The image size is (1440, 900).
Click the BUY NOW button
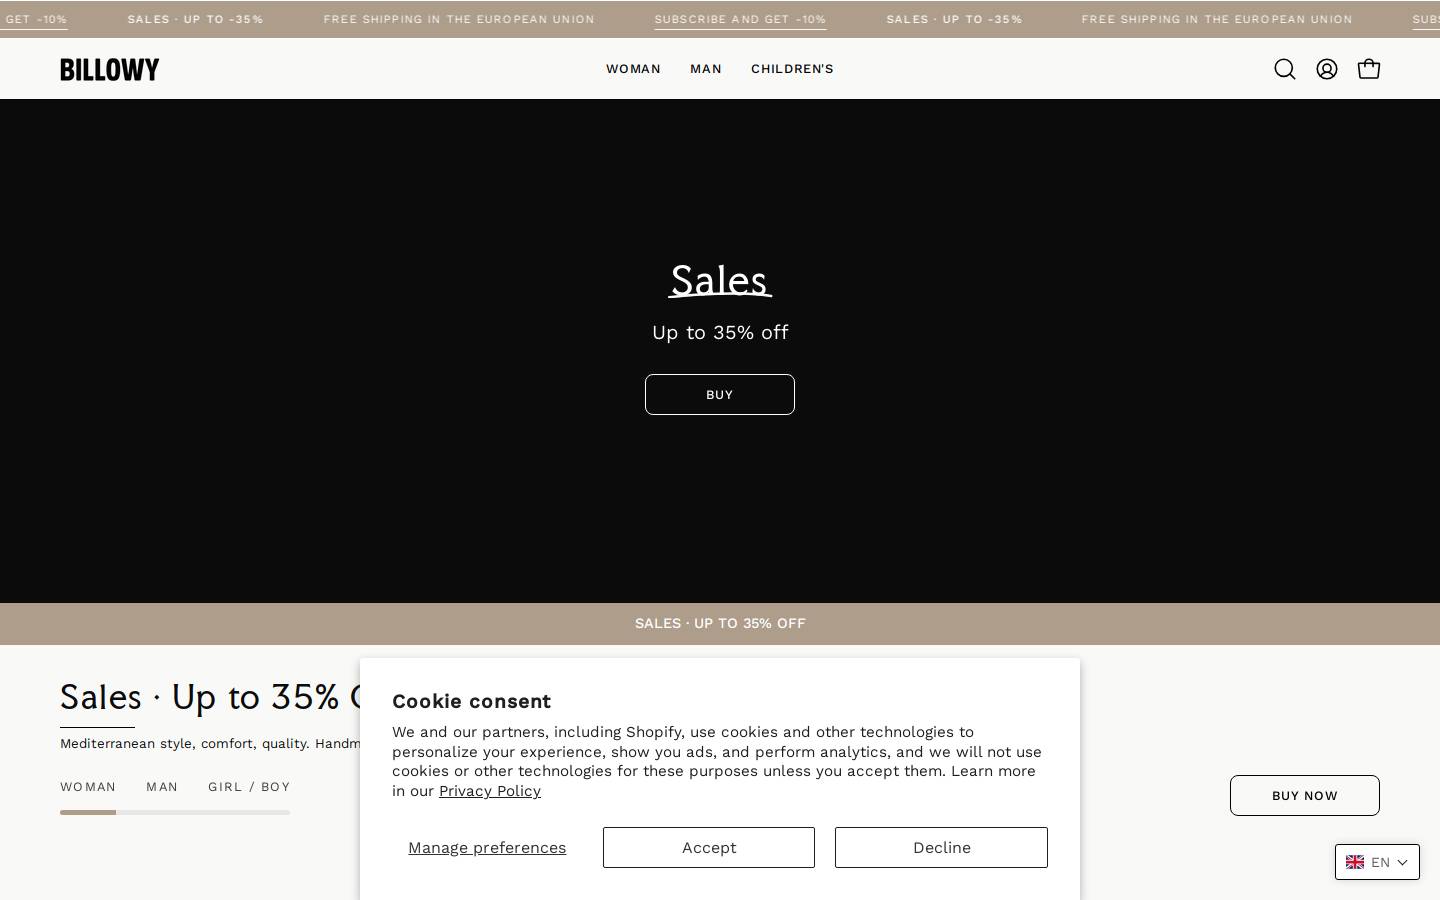[x=1305, y=795]
